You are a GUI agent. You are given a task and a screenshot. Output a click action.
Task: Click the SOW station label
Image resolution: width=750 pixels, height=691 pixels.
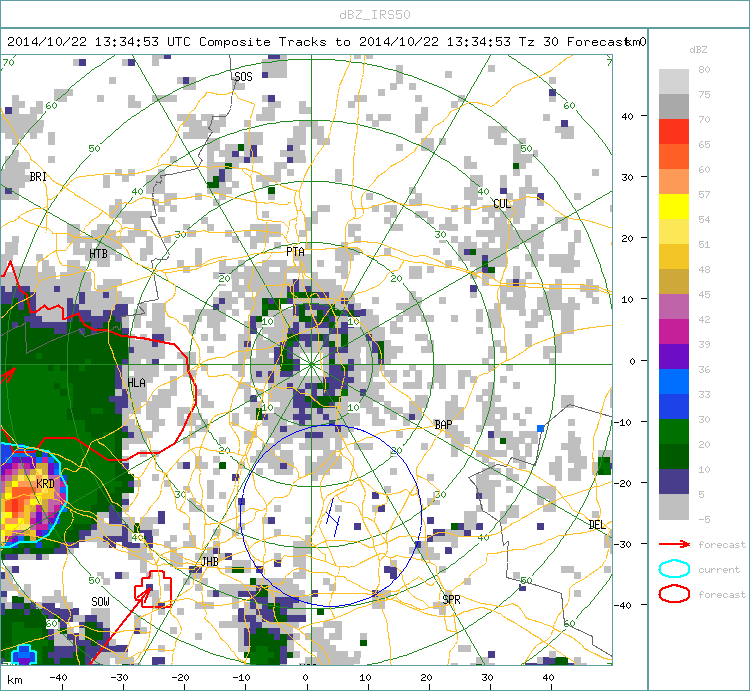coord(100,602)
